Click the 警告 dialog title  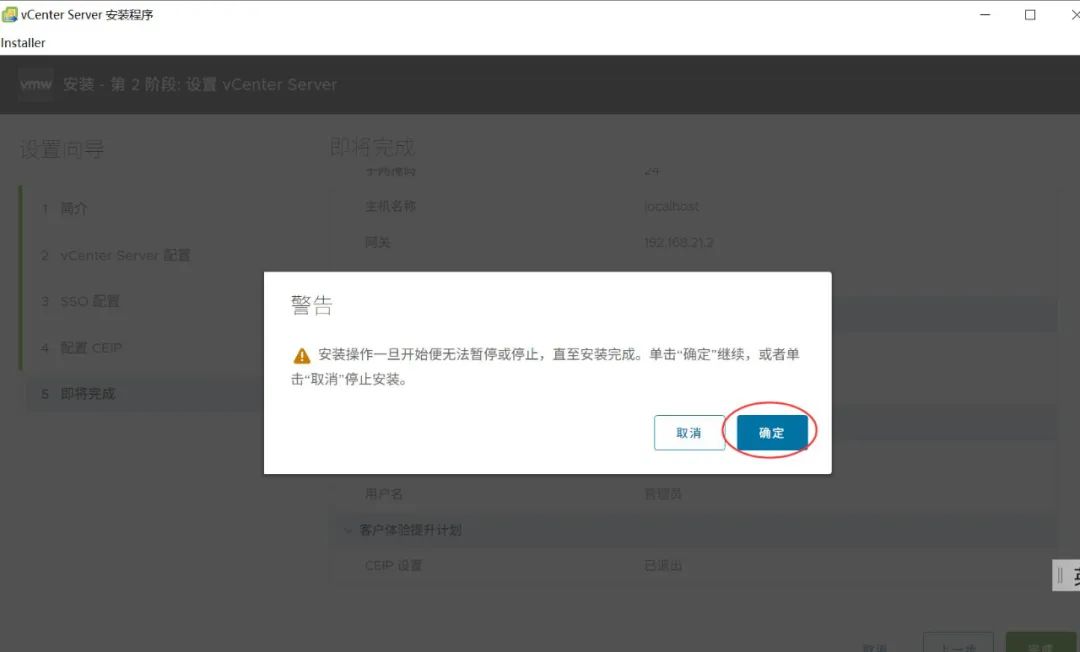pyautogui.click(x=311, y=305)
